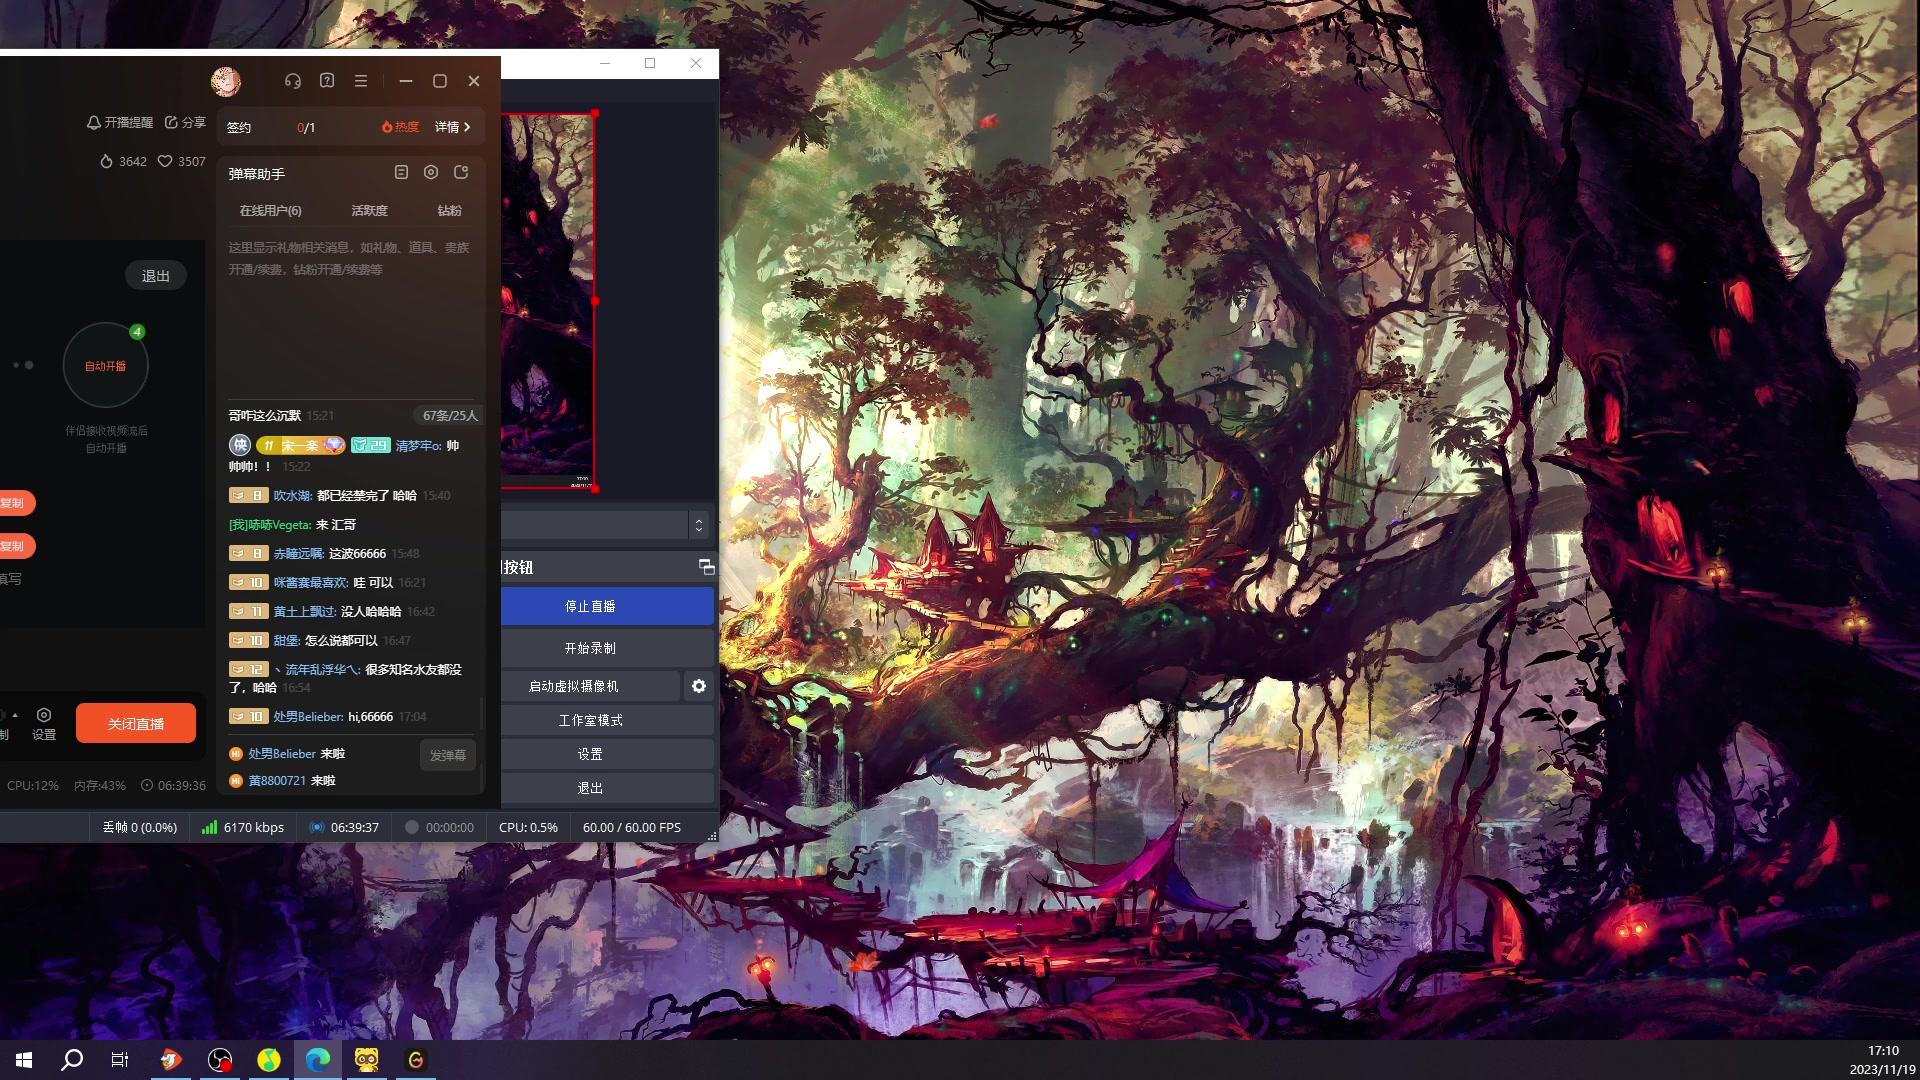Open 设置 button in OBS controls

pos(590,754)
